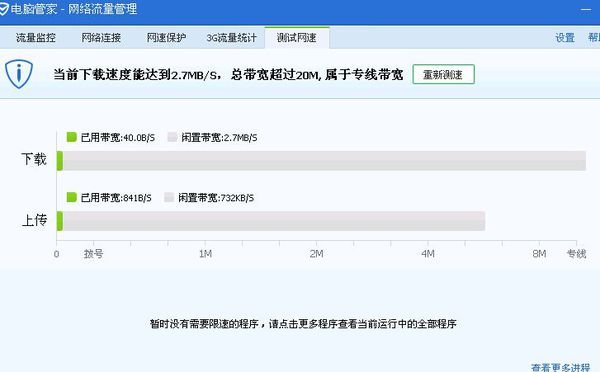Open the 流量监控 tab
This screenshot has width=600, height=372.
36,38
